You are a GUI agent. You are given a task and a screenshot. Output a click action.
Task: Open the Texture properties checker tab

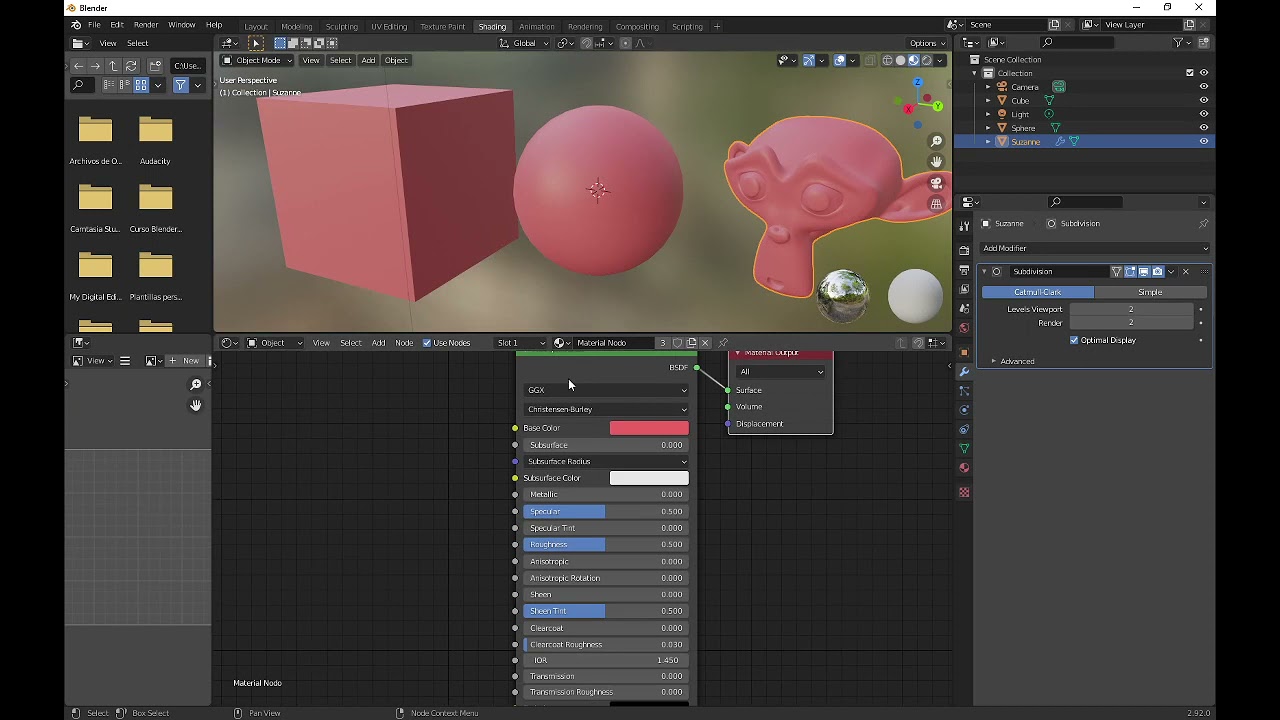(x=964, y=492)
